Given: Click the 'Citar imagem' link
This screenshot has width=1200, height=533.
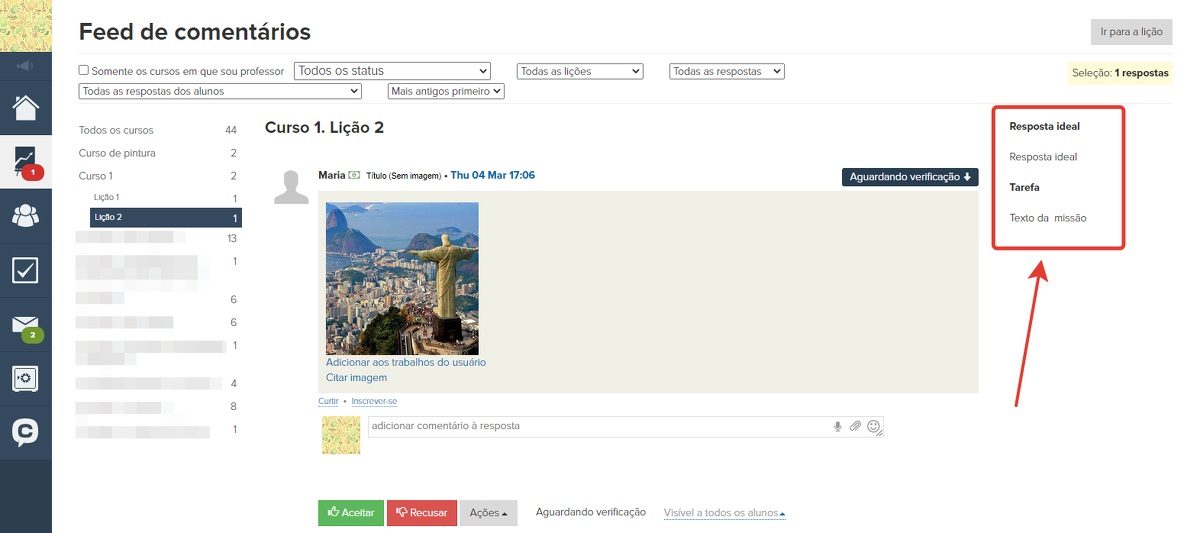Looking at the screenshot, I should [x=356, y=378].
